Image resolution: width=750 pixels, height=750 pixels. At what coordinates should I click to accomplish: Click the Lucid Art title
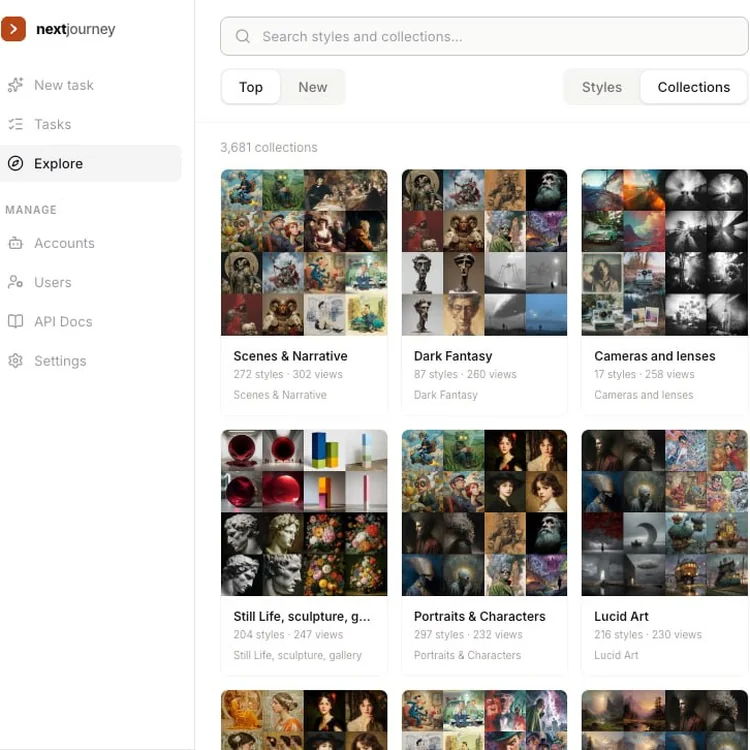(x=621, y=616)
